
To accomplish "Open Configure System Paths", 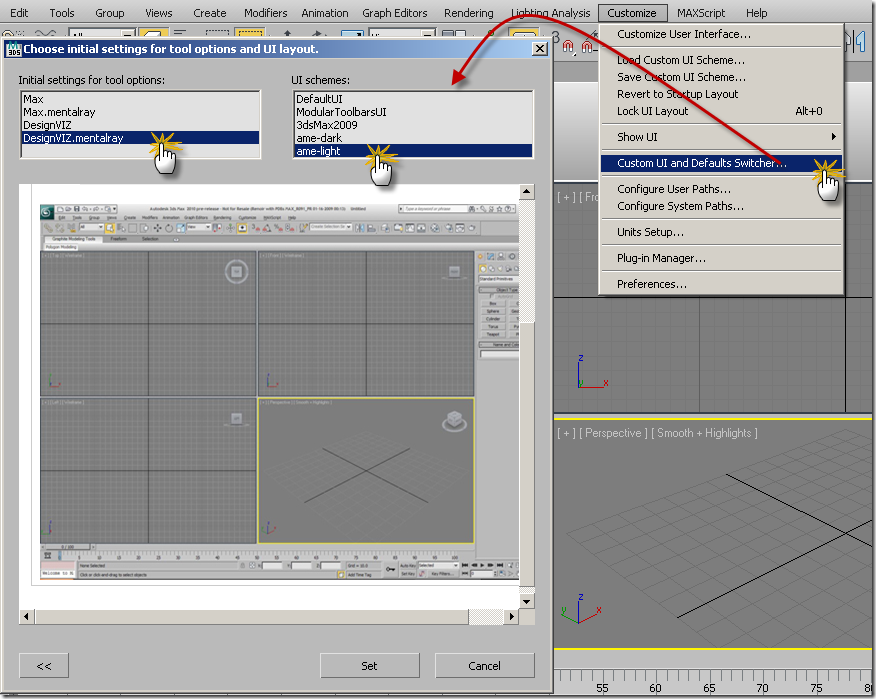I will 721,206.
